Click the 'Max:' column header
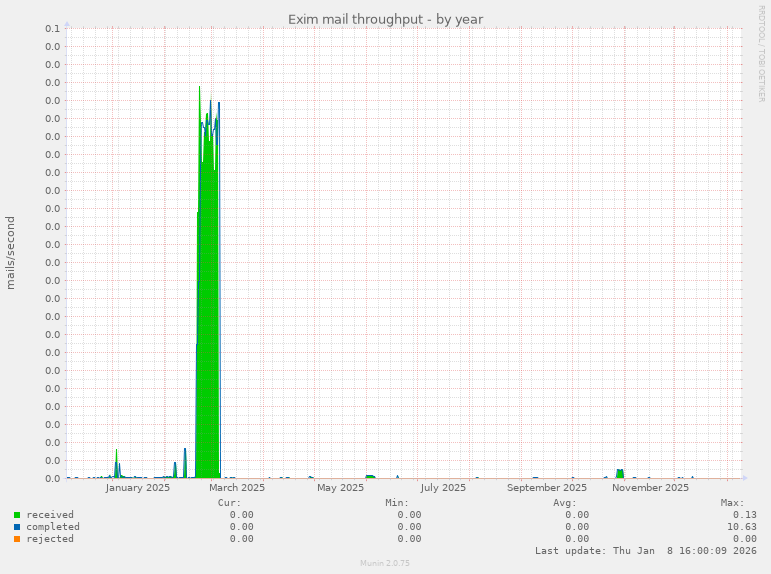The width and height of the screenshot is (771, 574). (733, 503)
